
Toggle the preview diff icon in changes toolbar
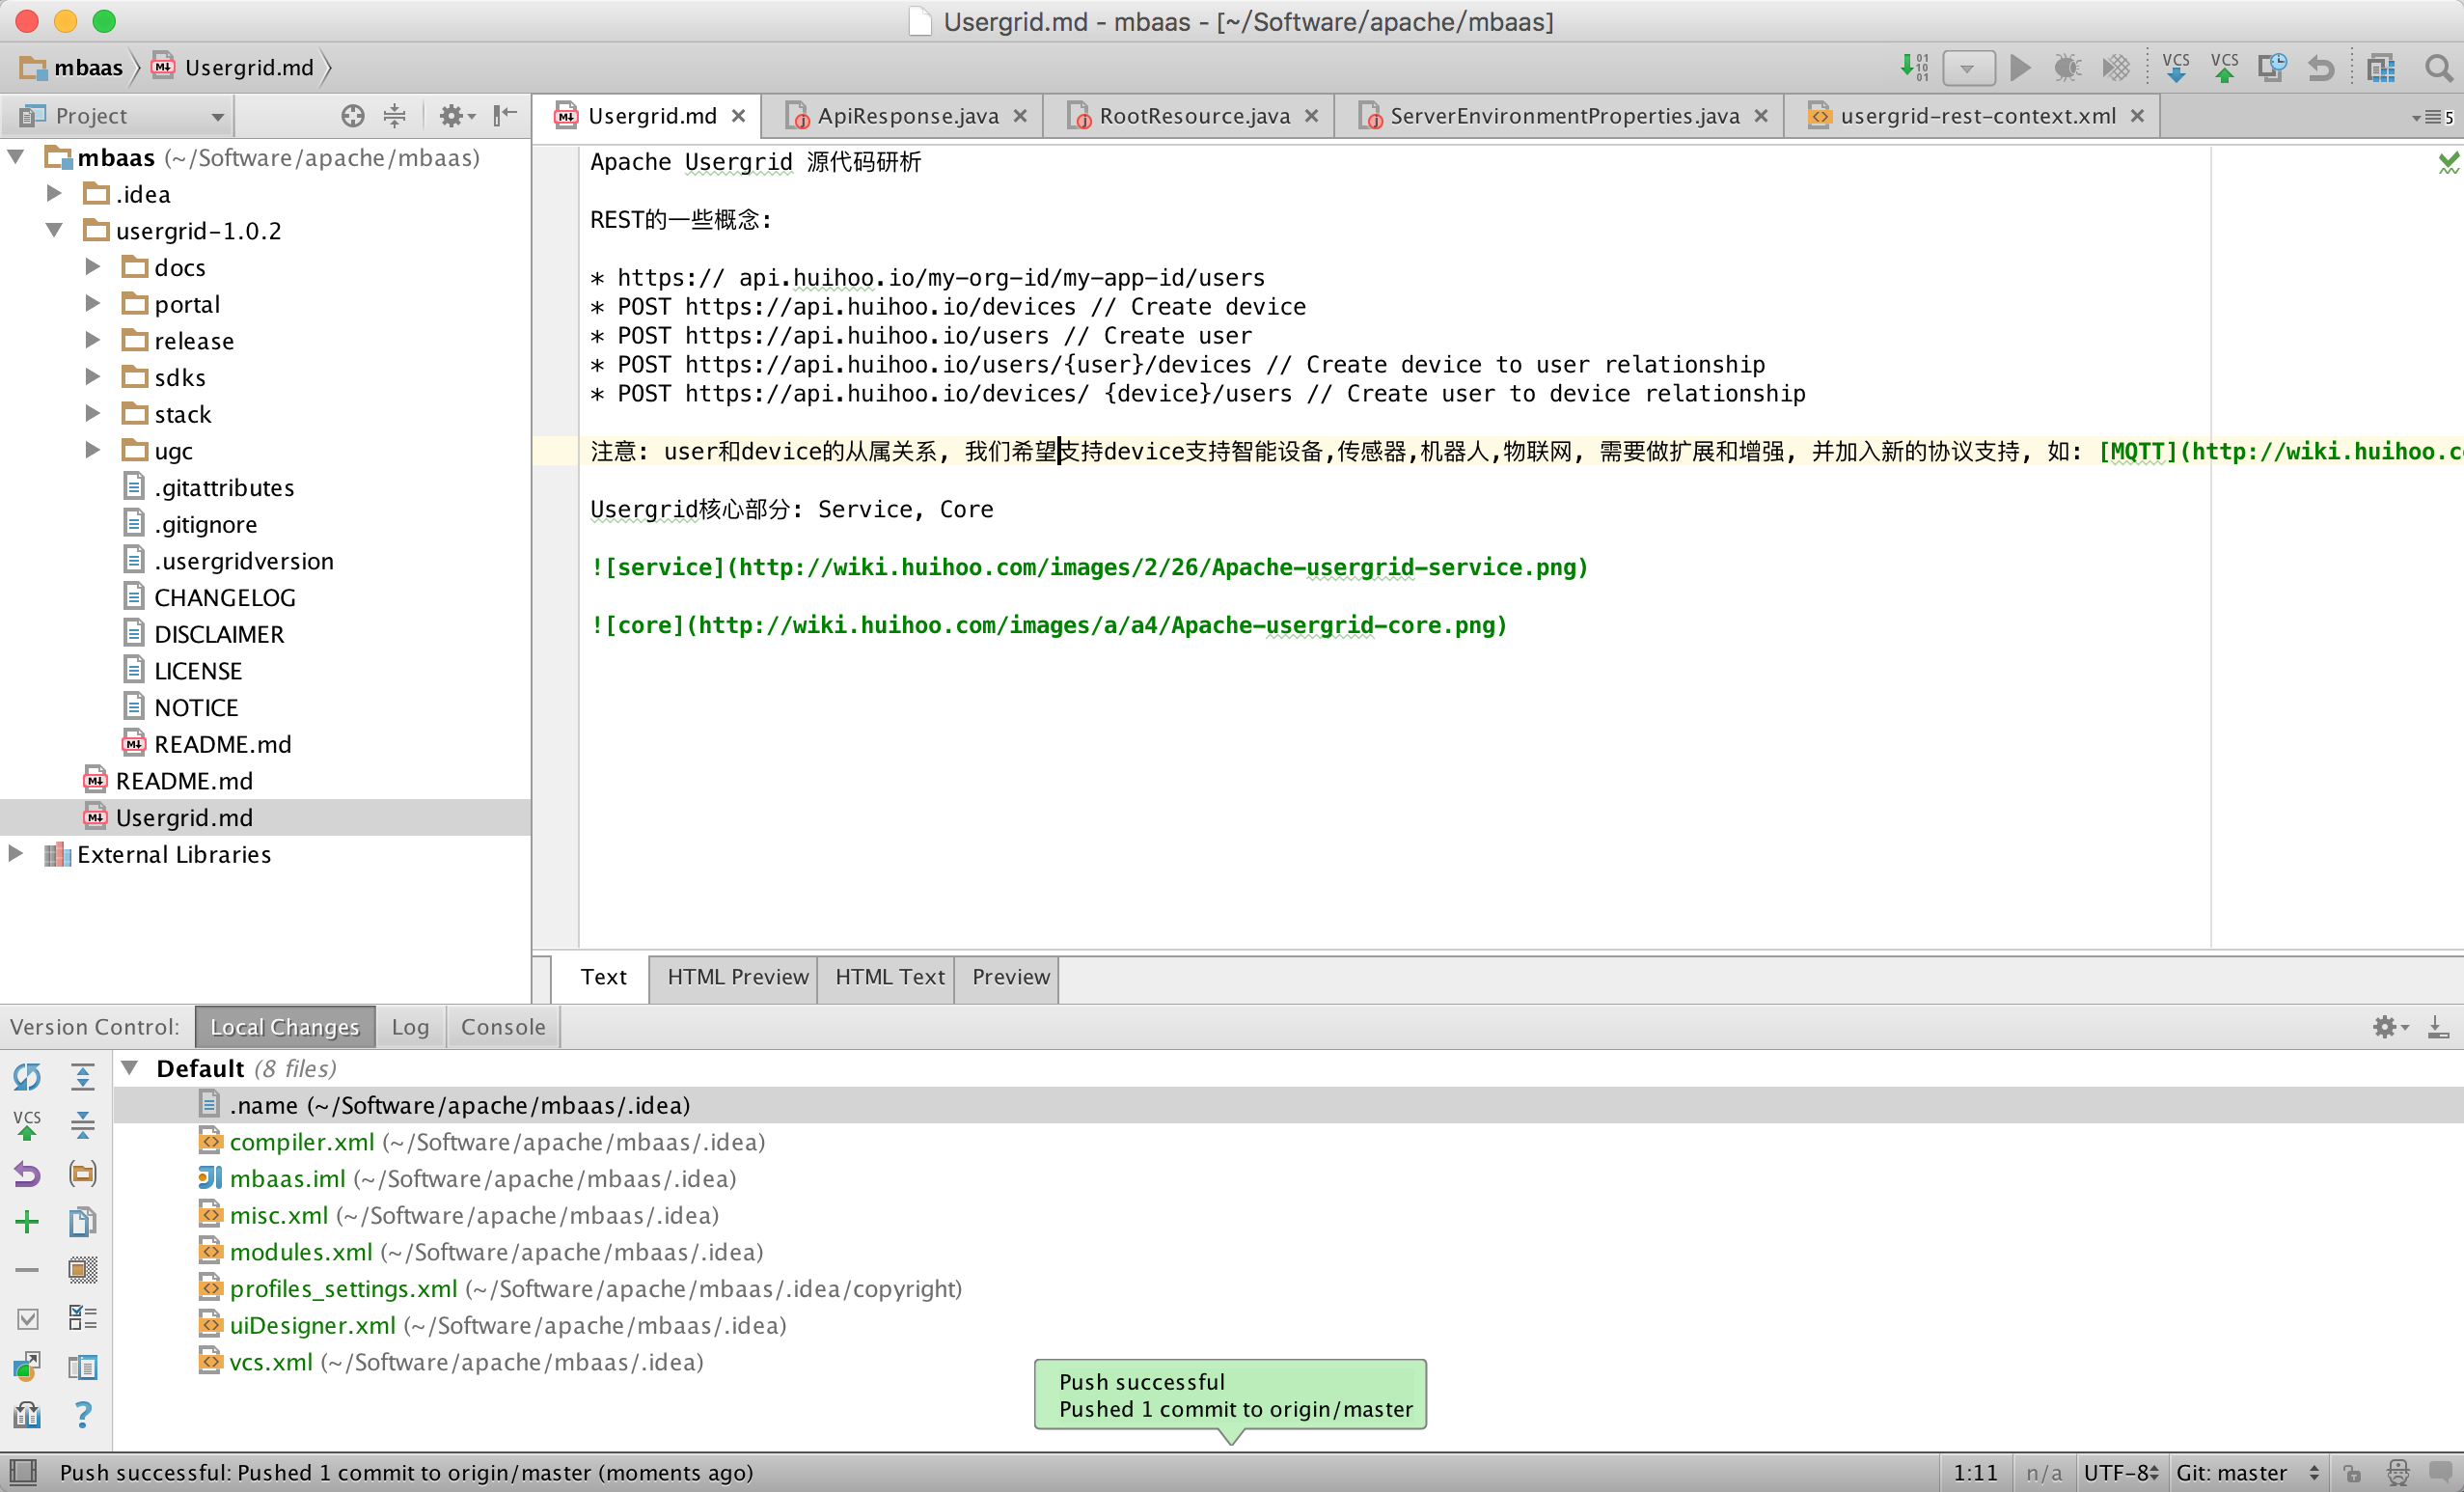pyautogui.click(x=82, y=1366)
